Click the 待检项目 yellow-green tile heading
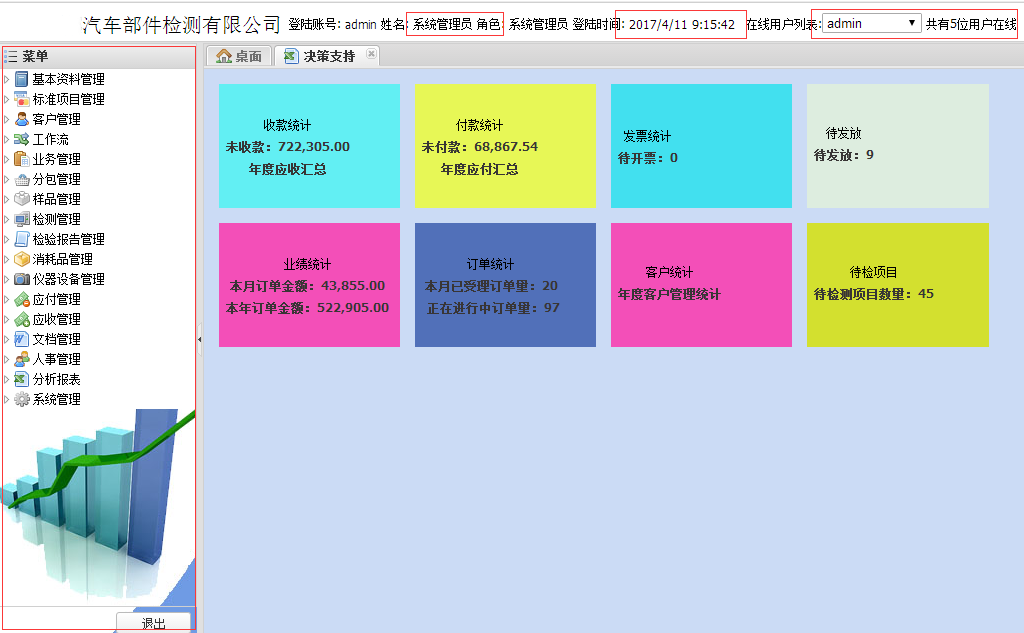1024x633 pixels. click(873, 272)
